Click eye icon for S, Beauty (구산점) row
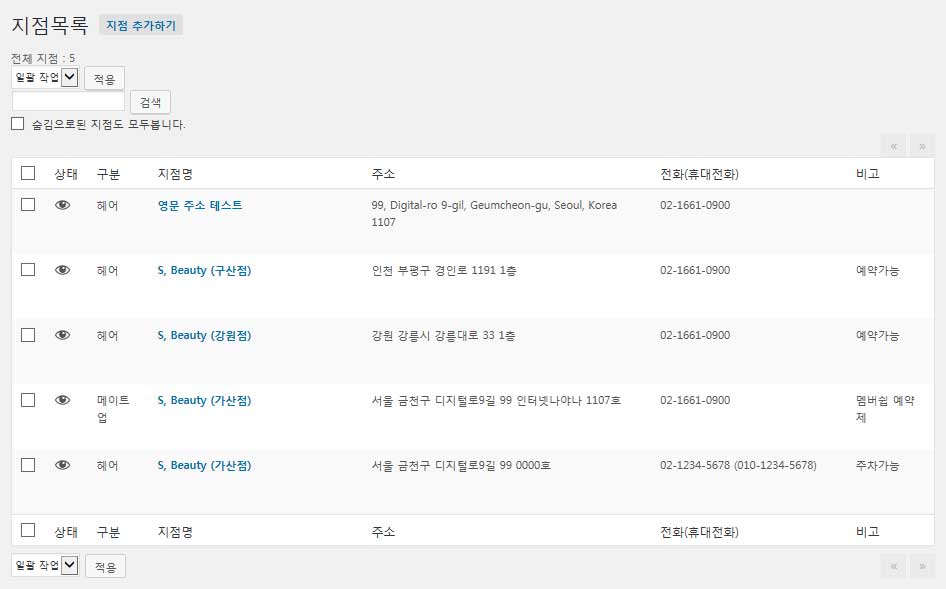This screenshot has width=946, height=589. pyautogui.click(x=62, y=270)
